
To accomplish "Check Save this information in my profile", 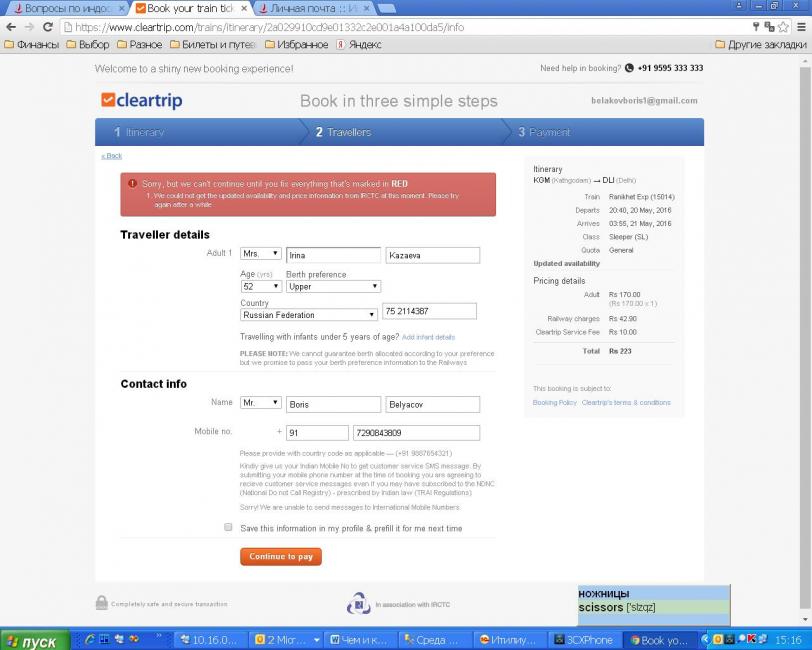I will [x=228, y=527].
